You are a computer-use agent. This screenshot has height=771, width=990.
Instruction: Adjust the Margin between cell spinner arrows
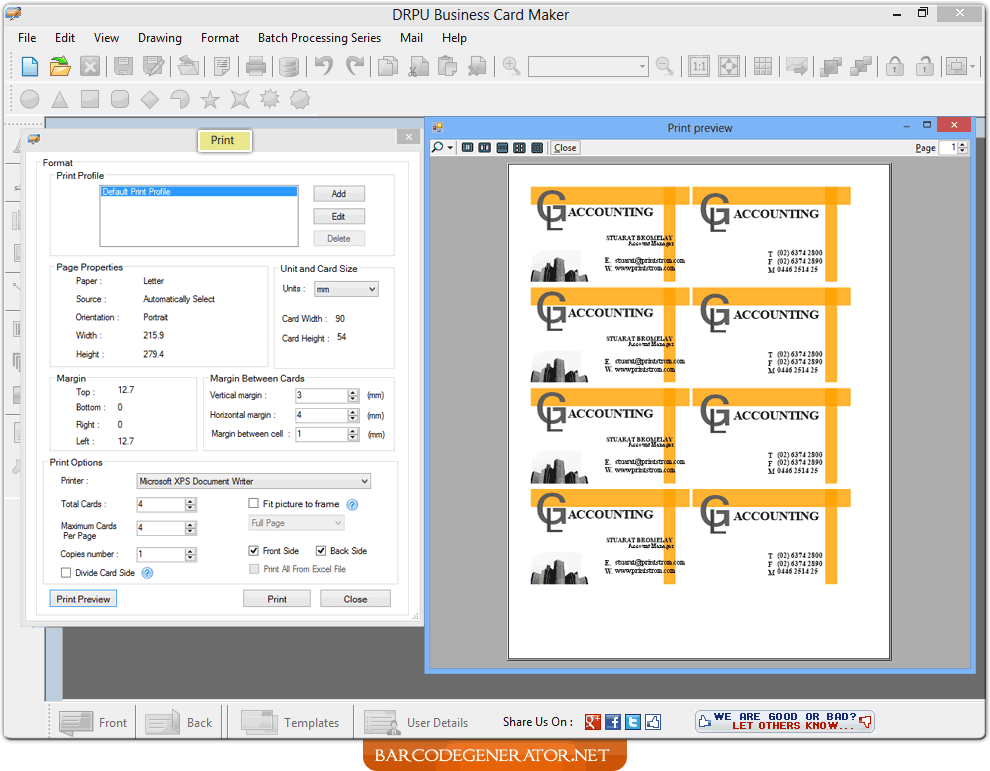(x=353, y=434)
